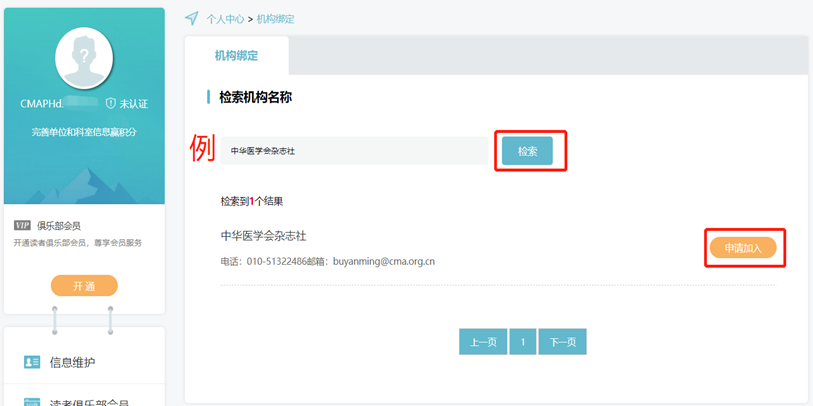Click the 中华医学会杂志社 result title
The height and width of the screenshot is (406, 813).
tap(263, 236)
